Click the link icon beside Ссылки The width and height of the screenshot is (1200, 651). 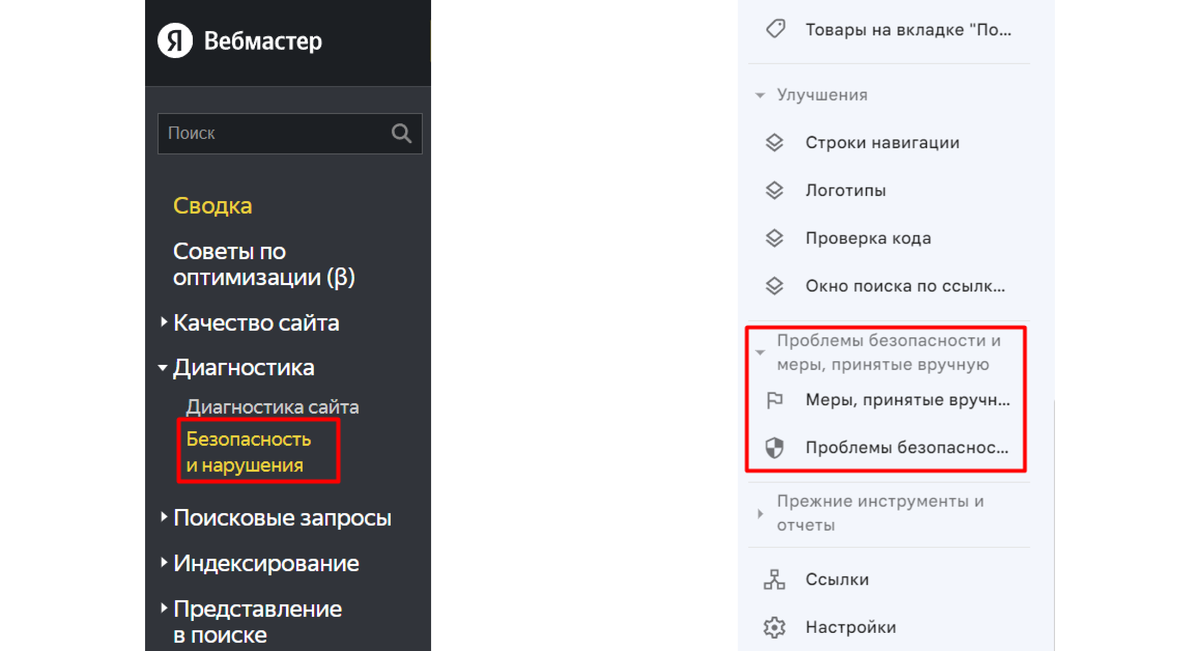click(774, 579)
